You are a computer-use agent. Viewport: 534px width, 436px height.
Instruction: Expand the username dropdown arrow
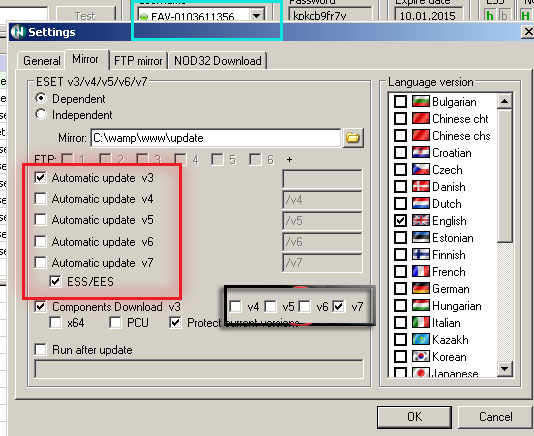pos(257,15)
